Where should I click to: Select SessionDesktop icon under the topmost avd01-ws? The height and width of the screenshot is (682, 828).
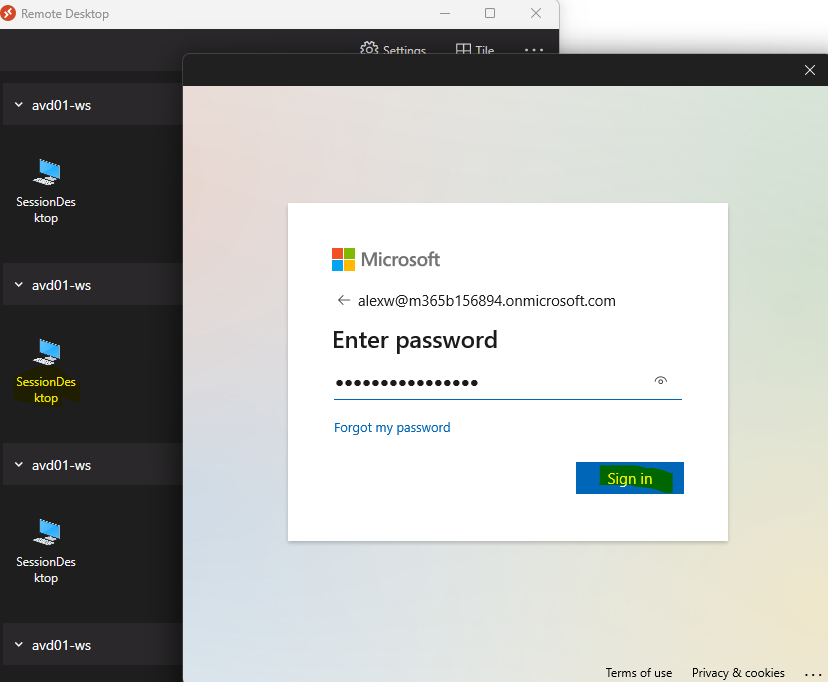pyautogui.click(x=47, y=172)
